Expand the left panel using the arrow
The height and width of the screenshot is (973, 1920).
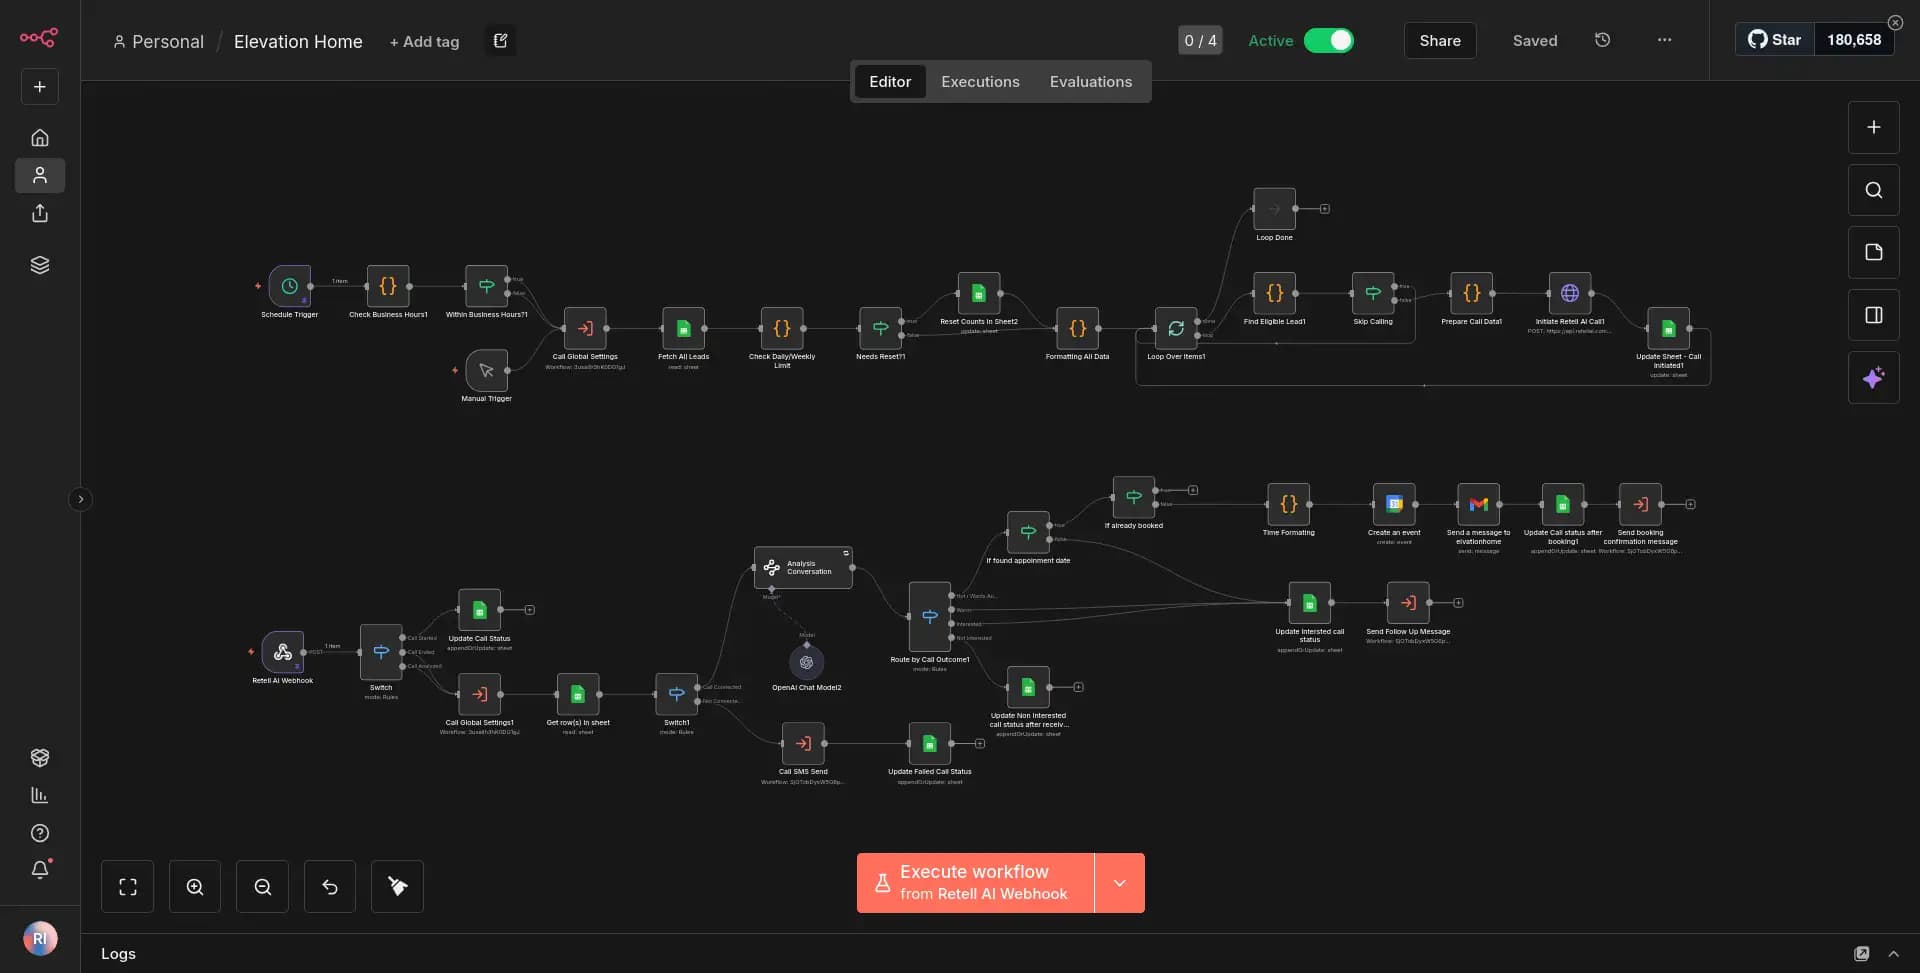(x=80, y=499)
